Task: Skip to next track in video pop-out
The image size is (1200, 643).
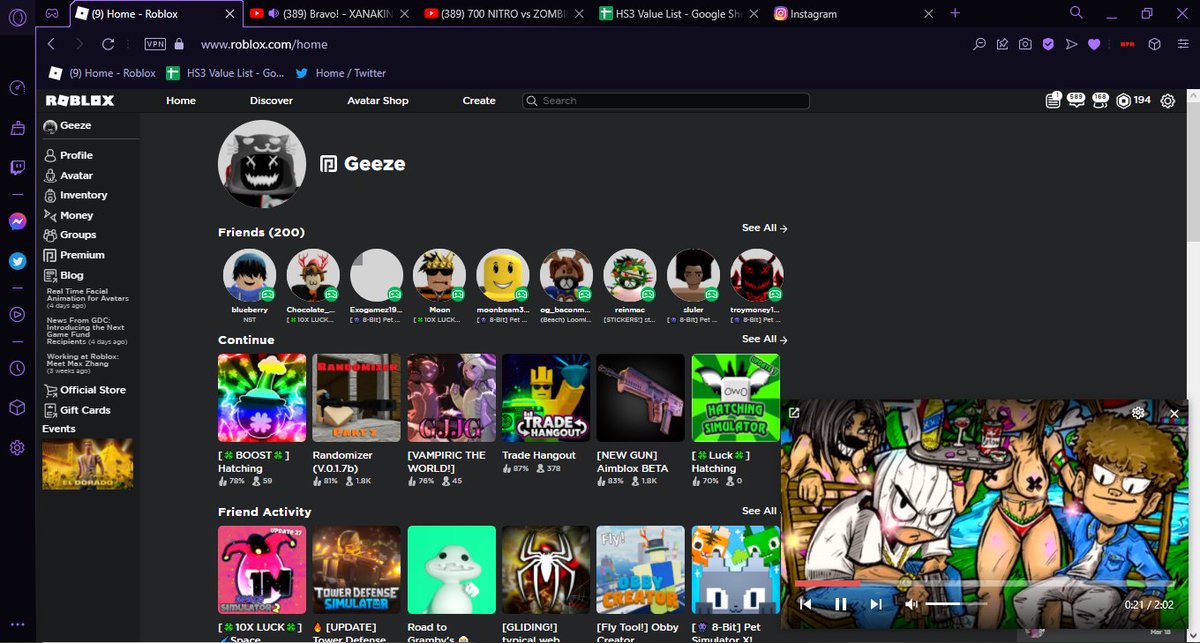Action: click(876, 604)
